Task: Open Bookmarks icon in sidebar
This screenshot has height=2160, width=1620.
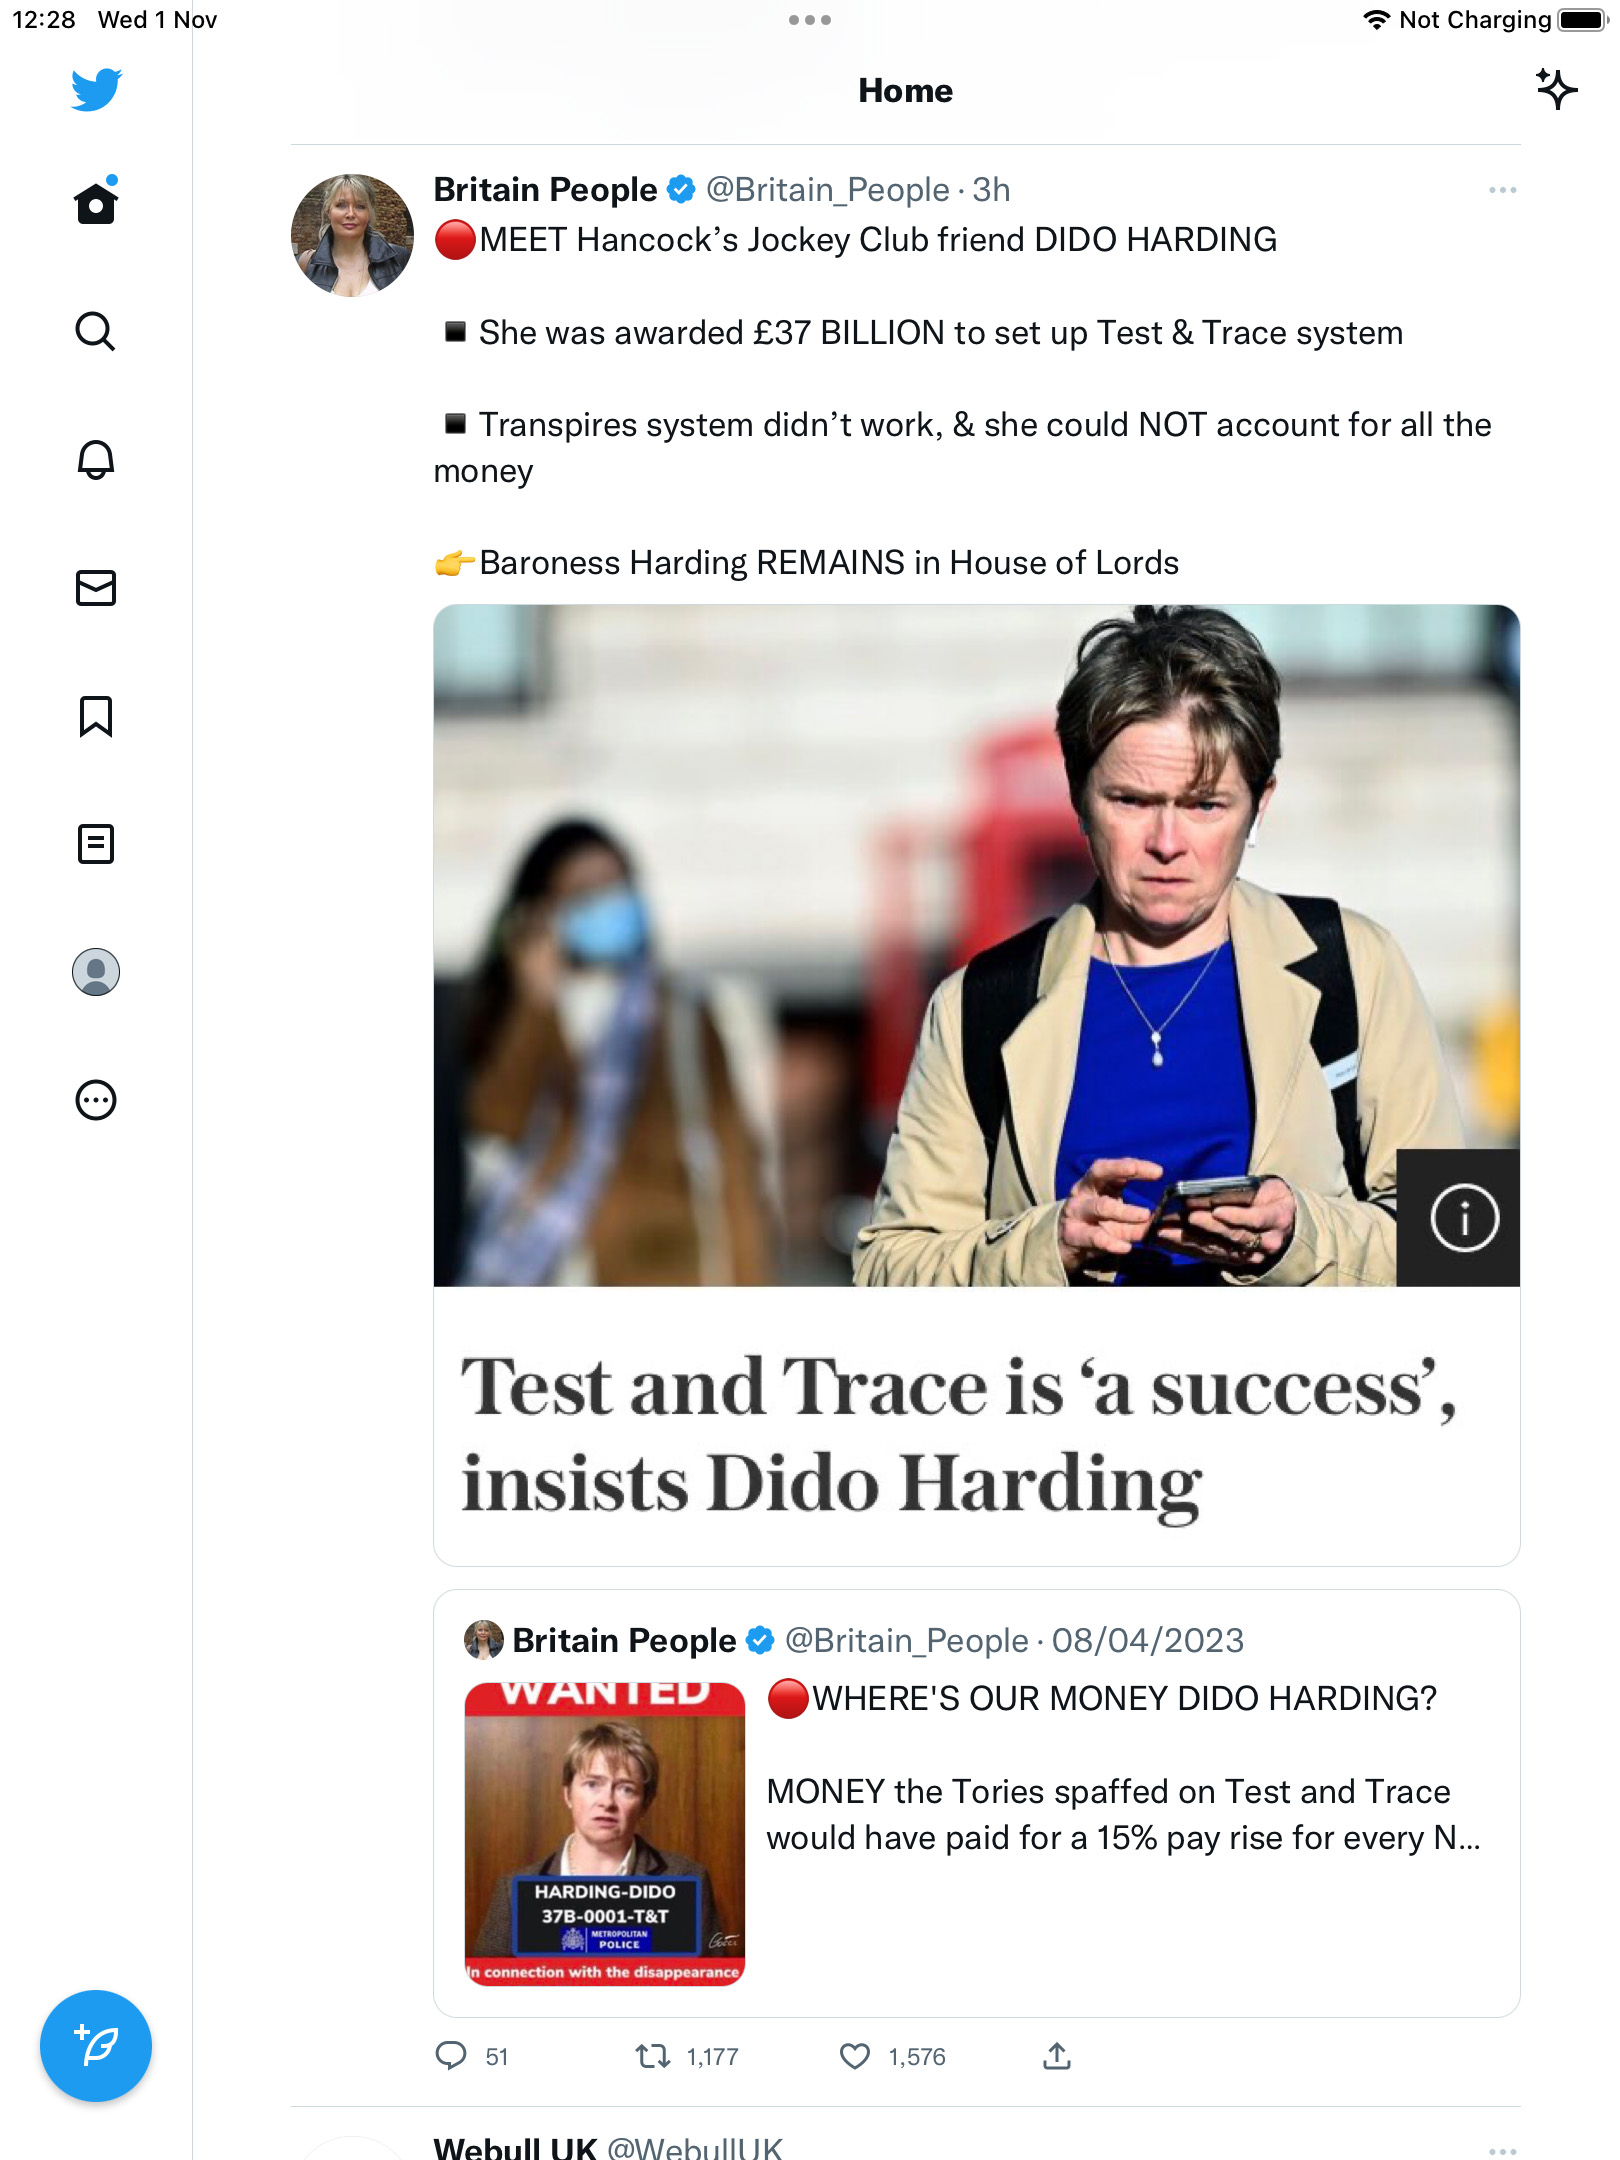Action: pyautogui.click(x=96, y=716)
